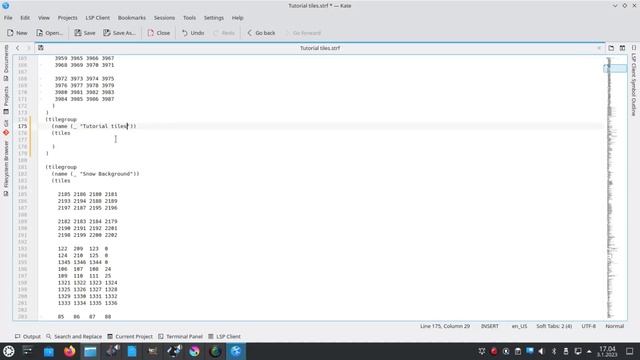
Task: Open the Projects menu
Action: coord(67,18)
